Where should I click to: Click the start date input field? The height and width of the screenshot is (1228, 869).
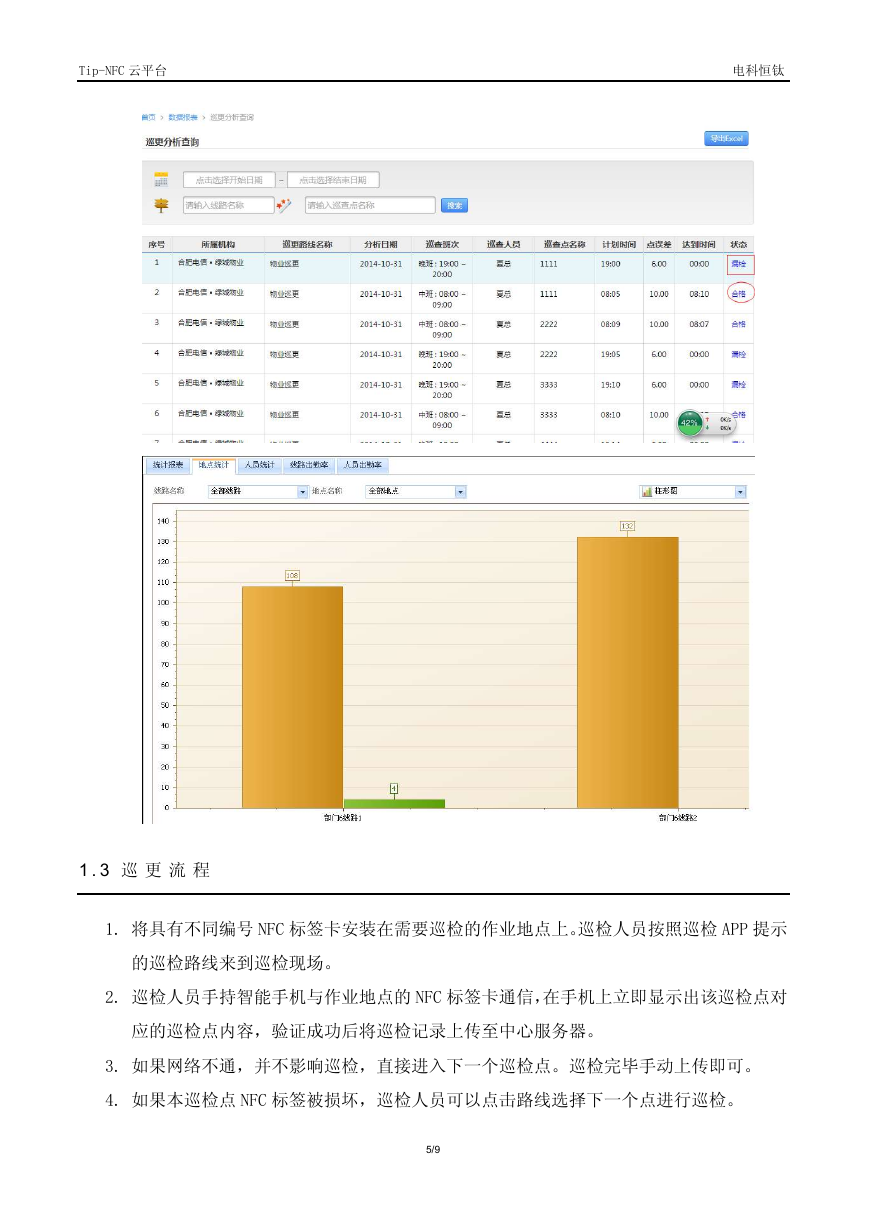point(229,180)
